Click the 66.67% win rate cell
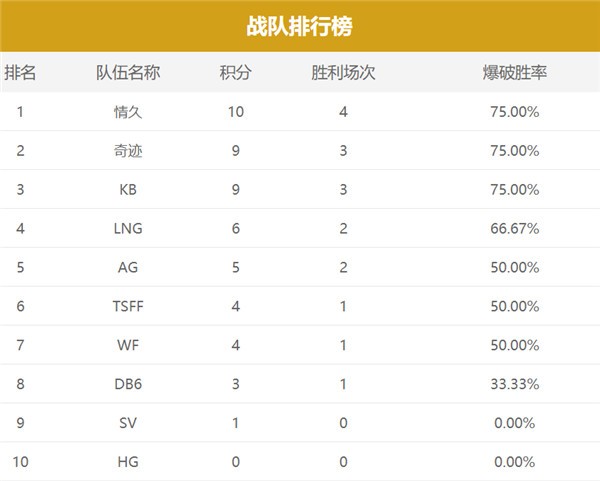 tap(518, 229)
